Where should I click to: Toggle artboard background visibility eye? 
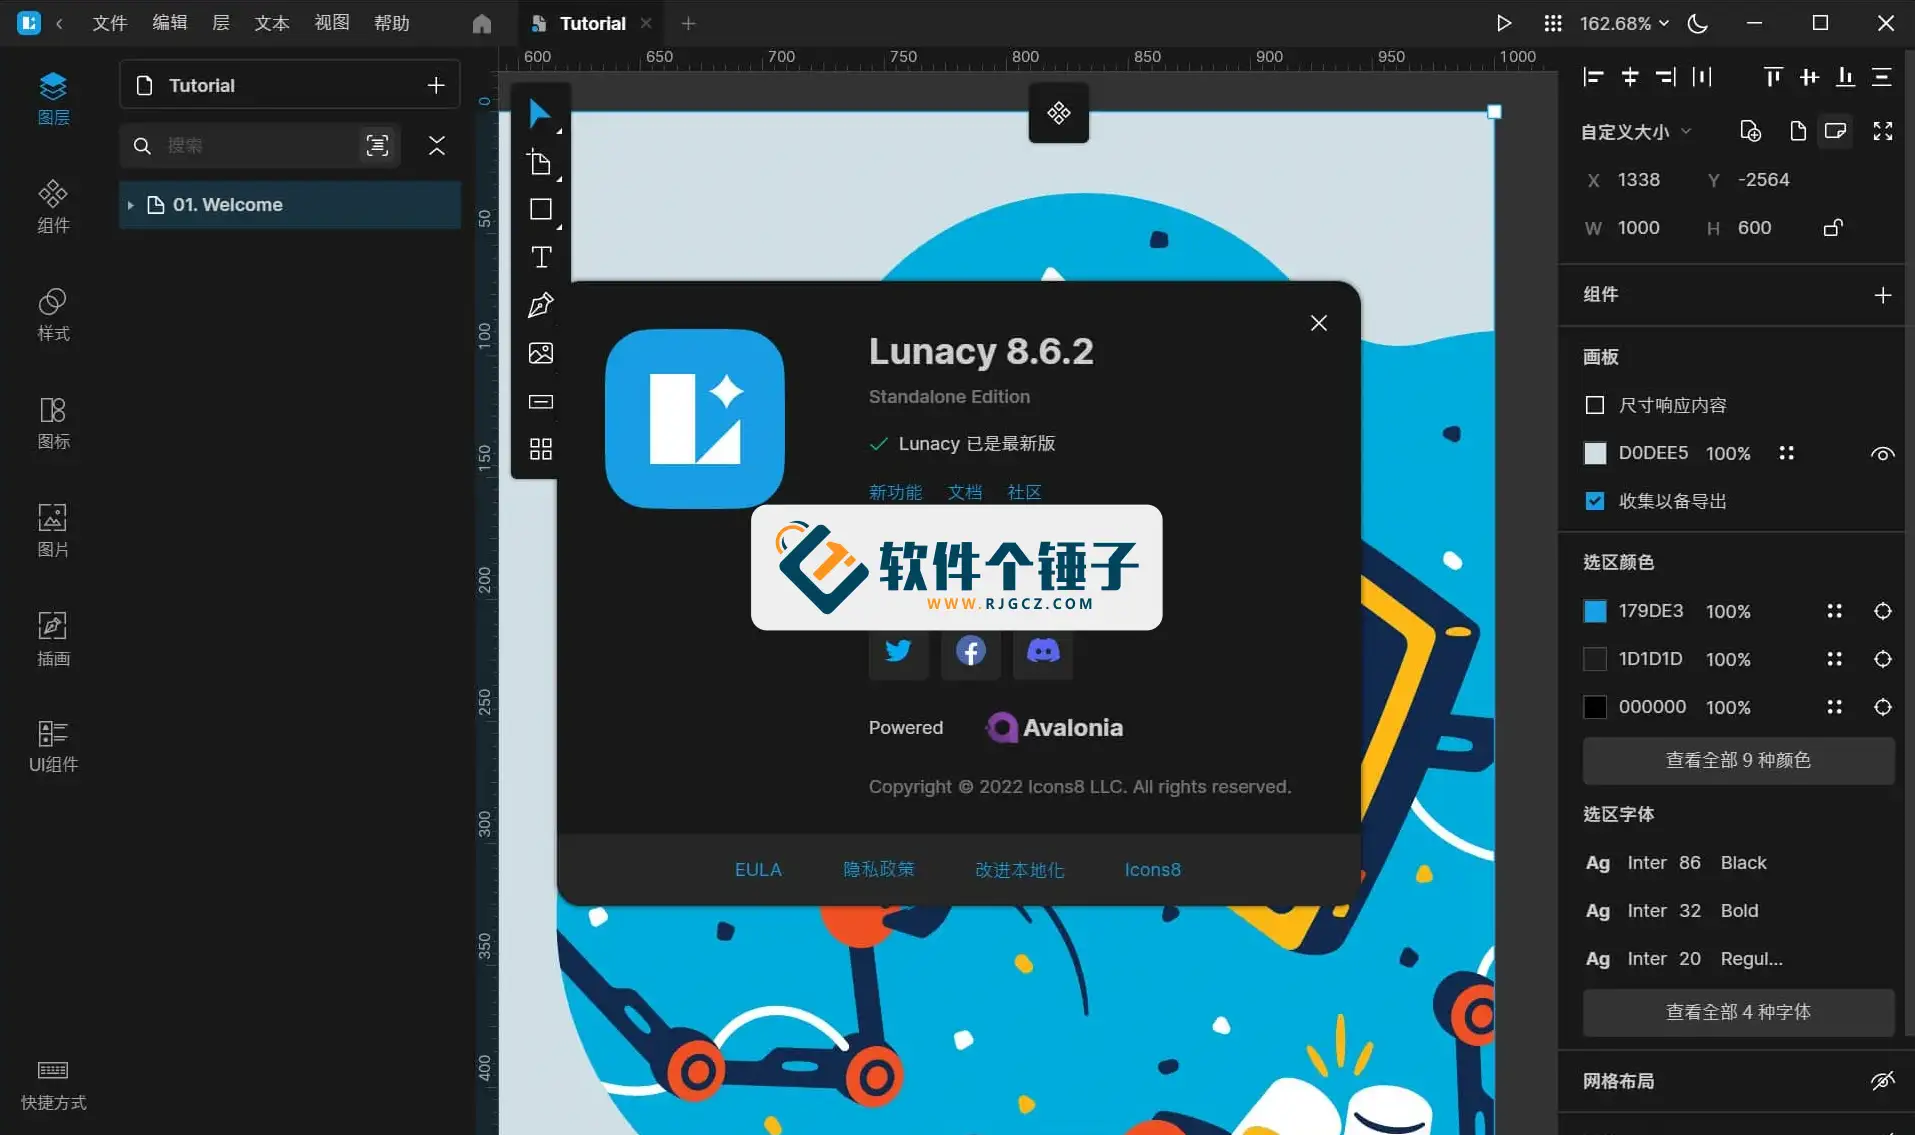coord(1882,454)
